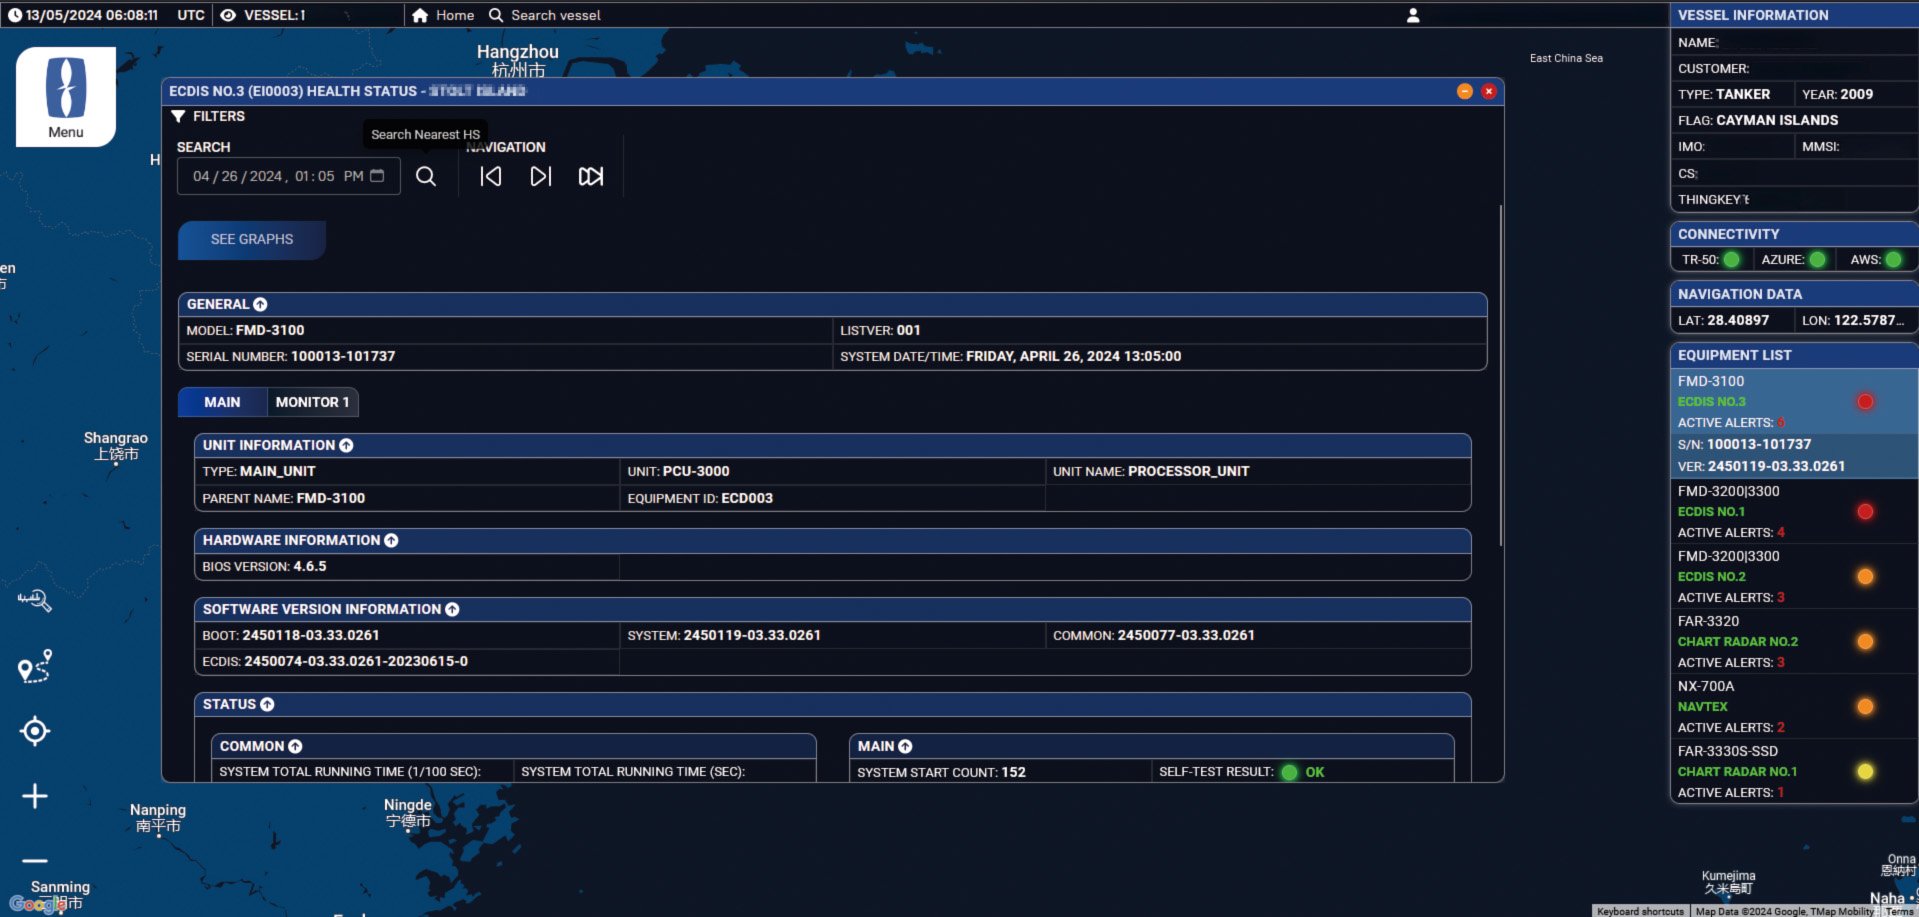
Task: Click the Self-Test Result green OK indicator
Action: click(x=1289, y=772)
